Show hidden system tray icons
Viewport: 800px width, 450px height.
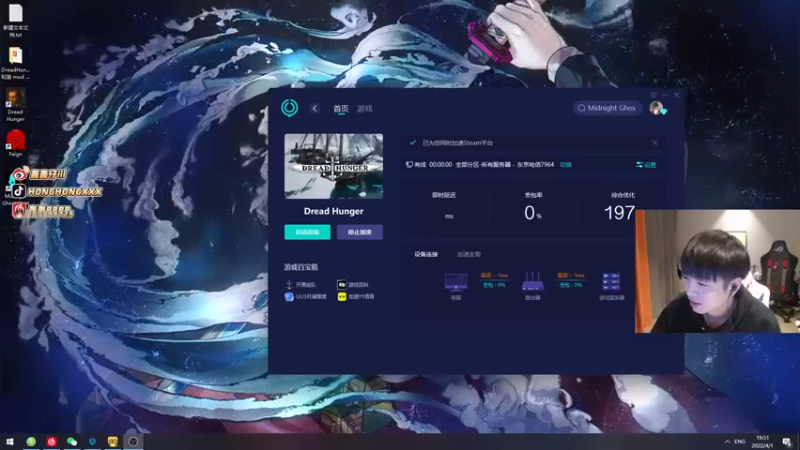pyautogui.click(x=727, y=441)
